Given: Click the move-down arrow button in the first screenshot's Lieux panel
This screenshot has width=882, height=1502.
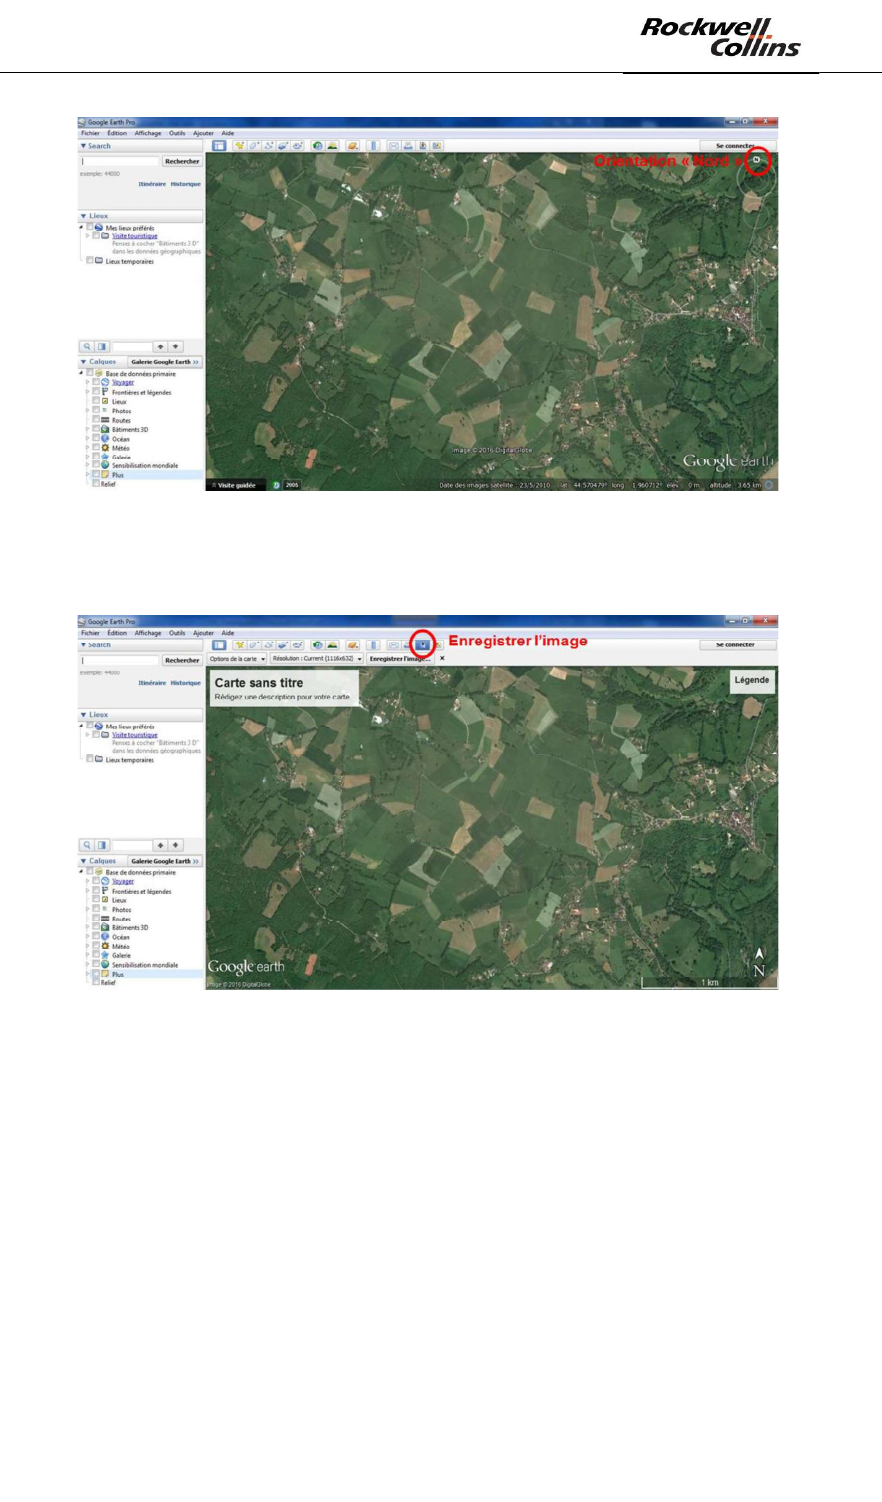Looking at the screenshot, I should coord(176,347).
